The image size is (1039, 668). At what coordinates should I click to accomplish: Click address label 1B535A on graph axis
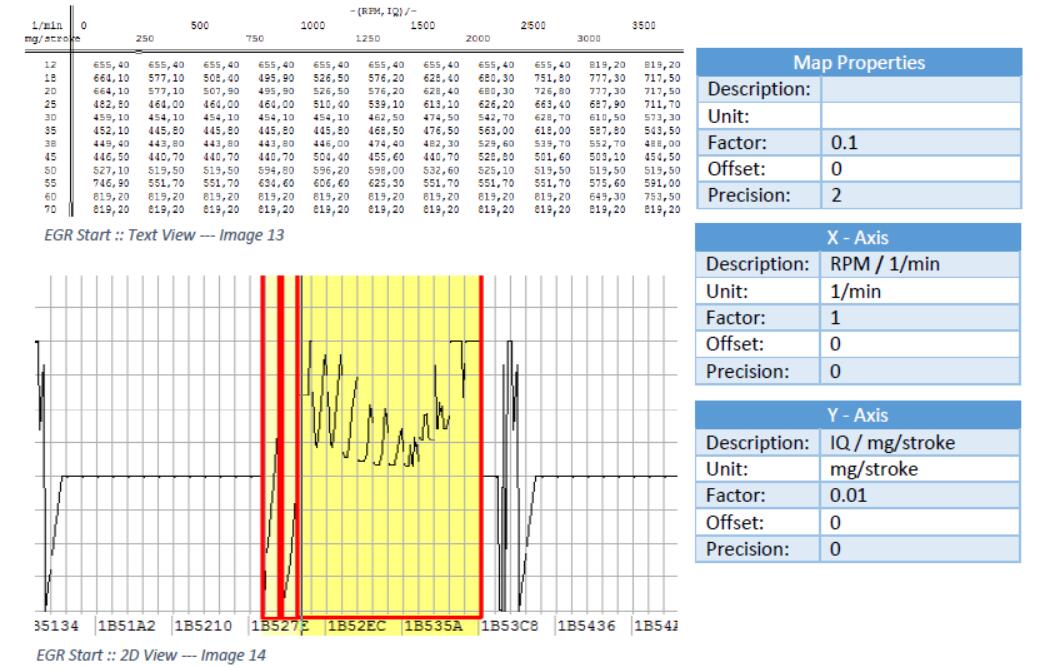coord(433,626)
